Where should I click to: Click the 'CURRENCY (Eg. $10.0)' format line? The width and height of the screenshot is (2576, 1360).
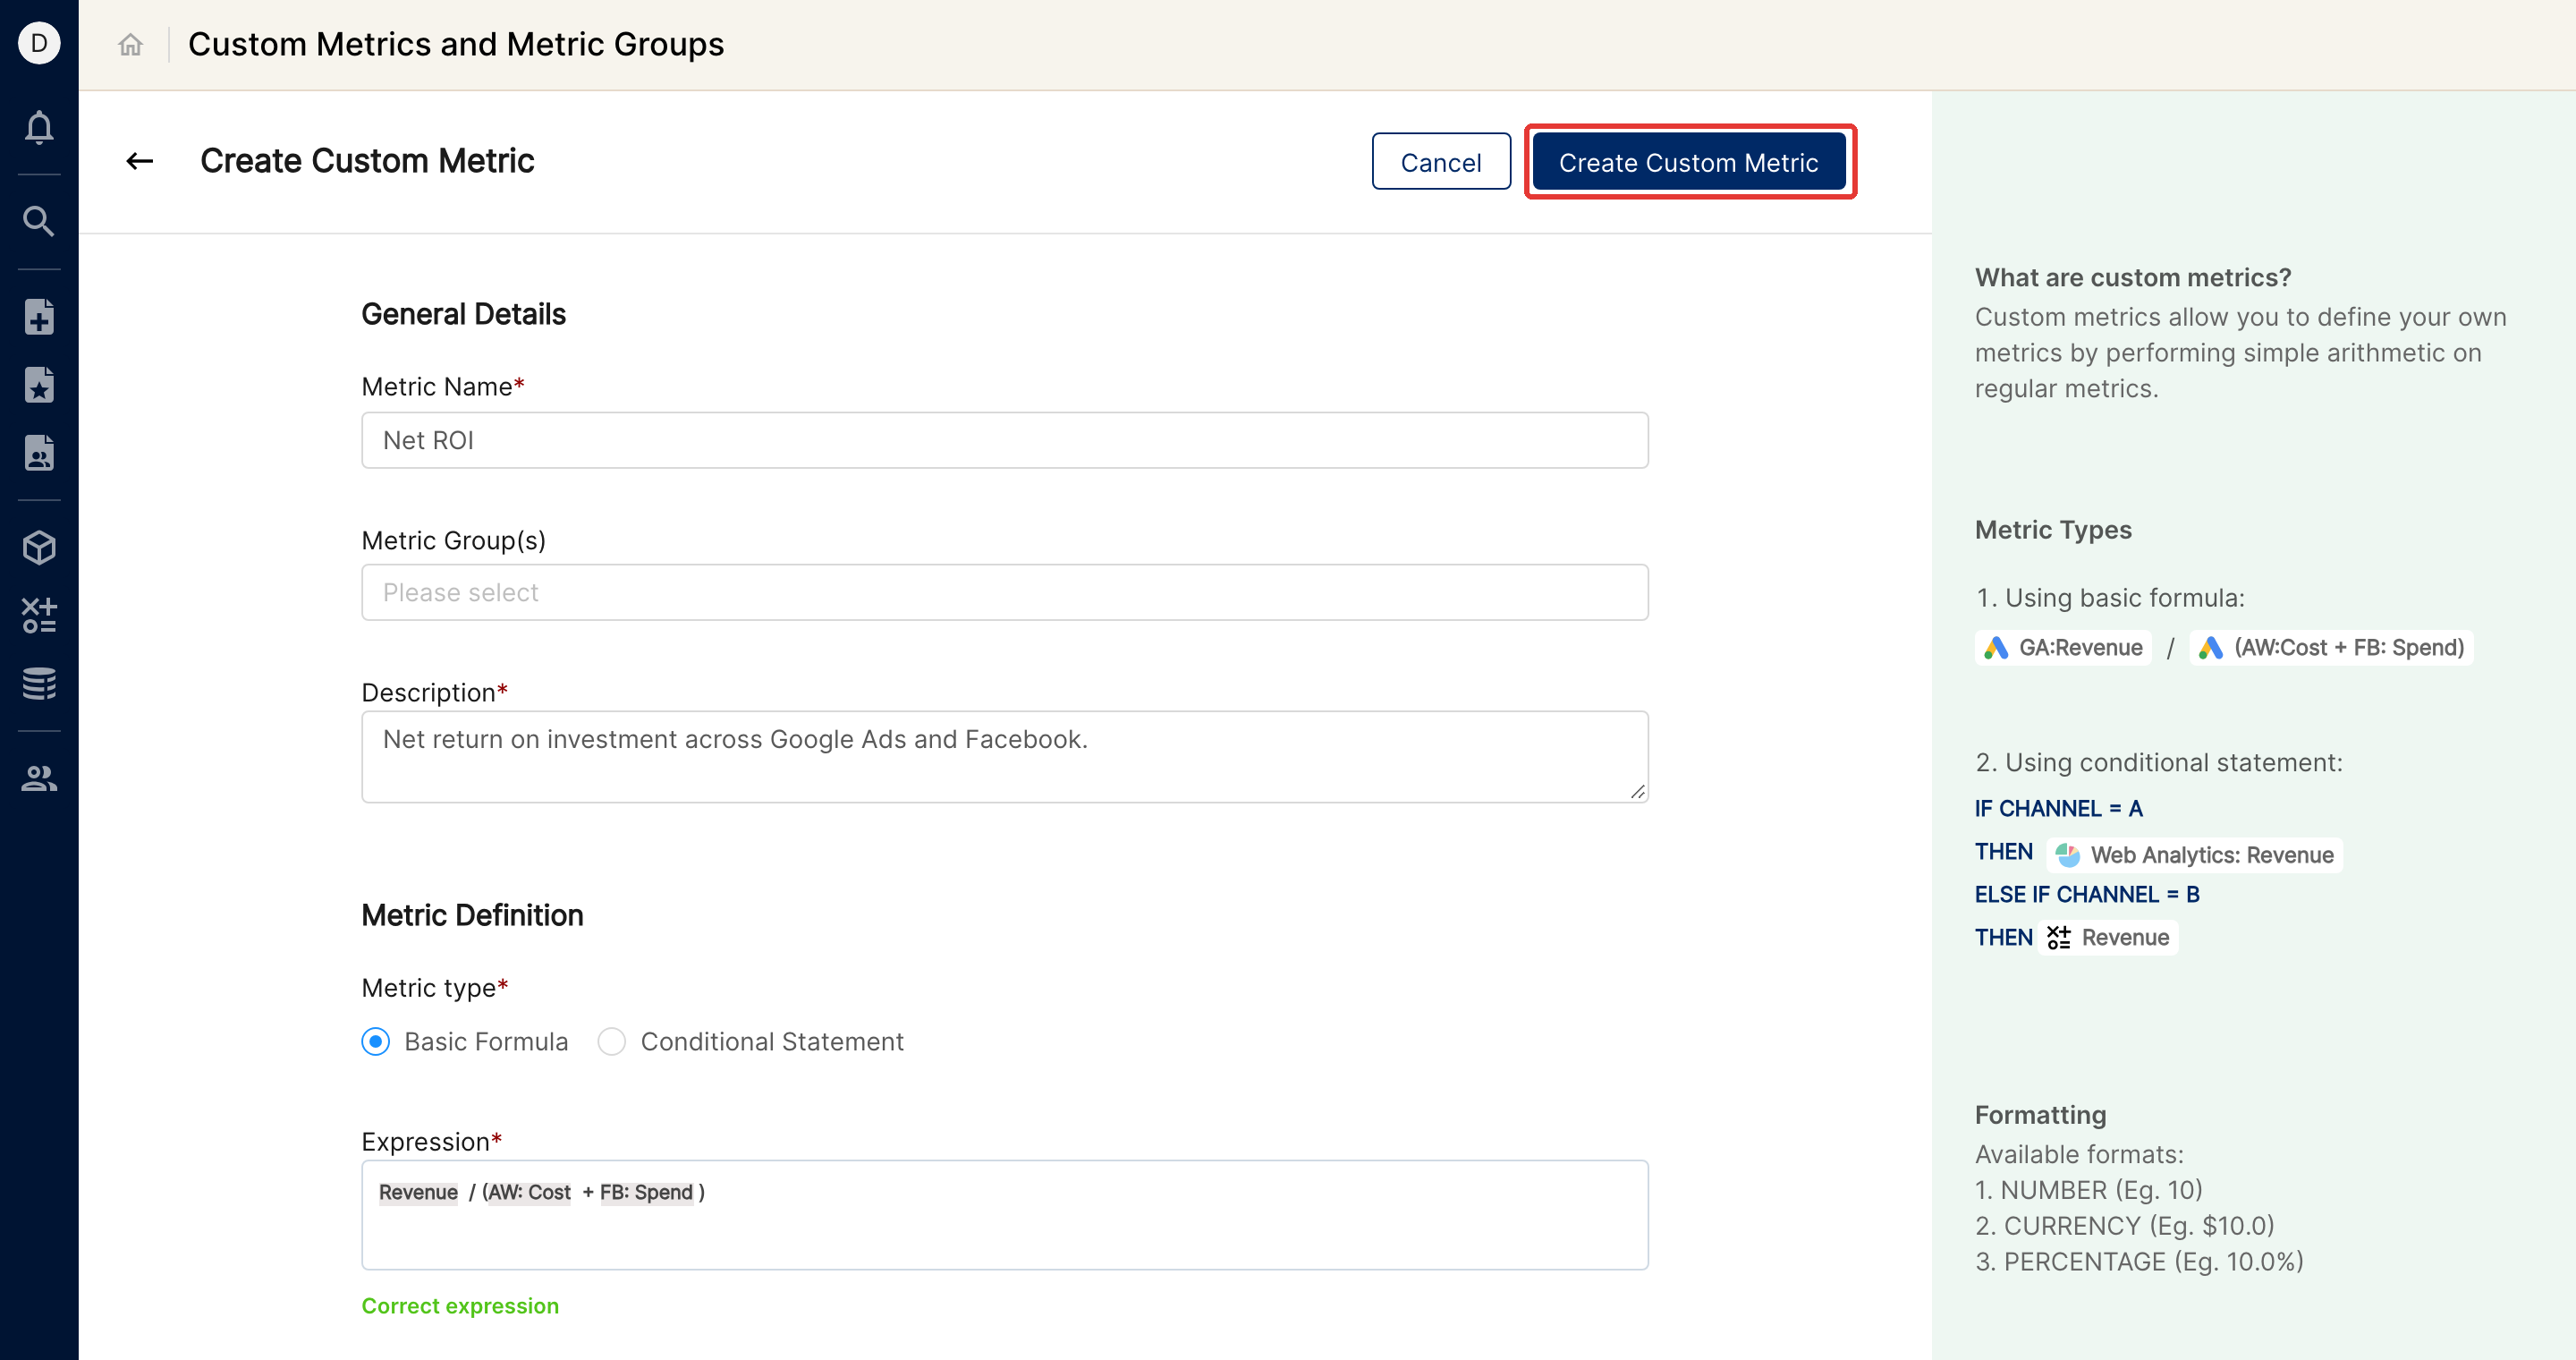pyautogui.click(x=2124, y=1225)
